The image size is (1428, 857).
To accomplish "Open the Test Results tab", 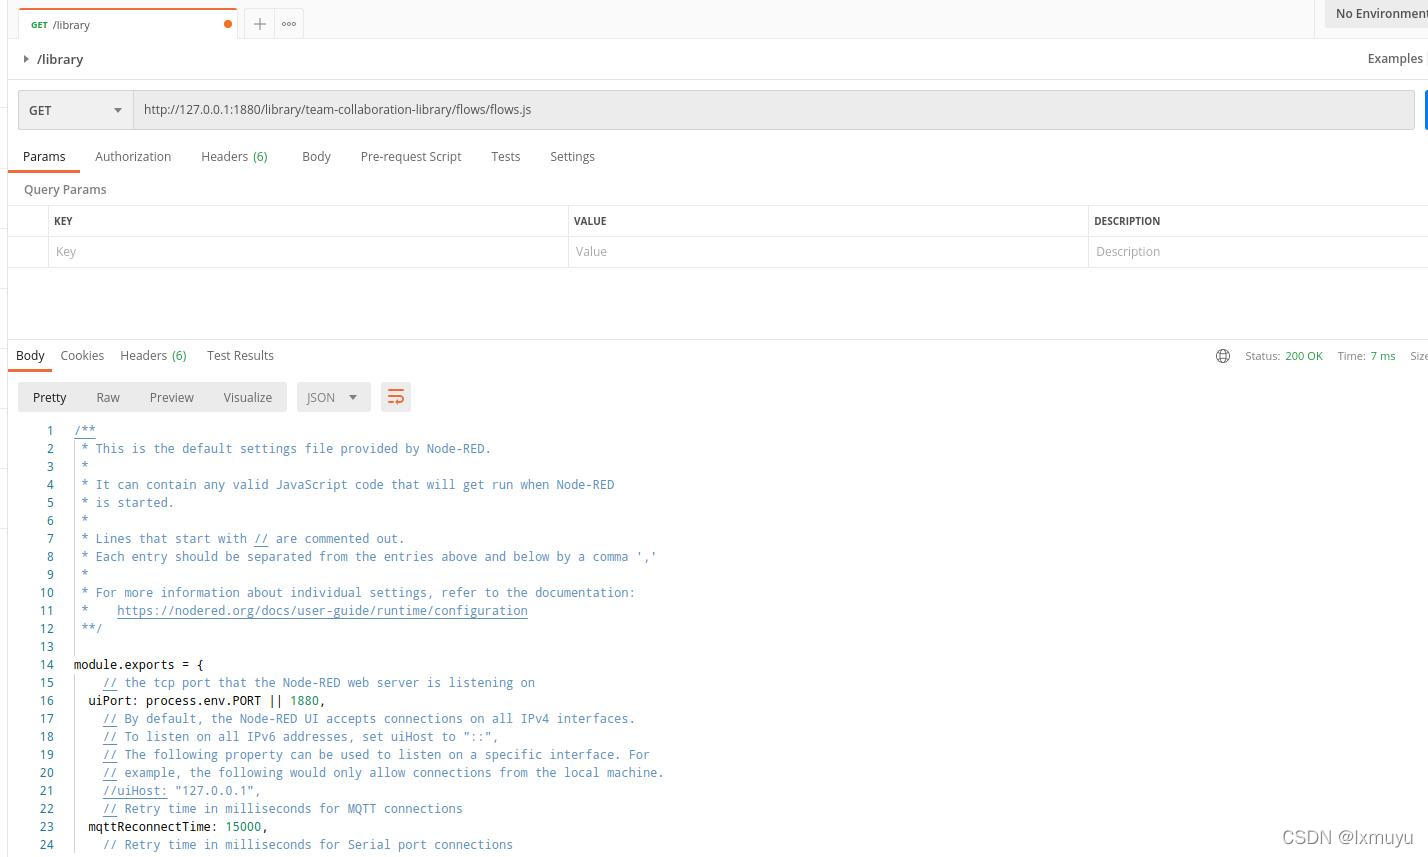I will click(x=240, y=356).
